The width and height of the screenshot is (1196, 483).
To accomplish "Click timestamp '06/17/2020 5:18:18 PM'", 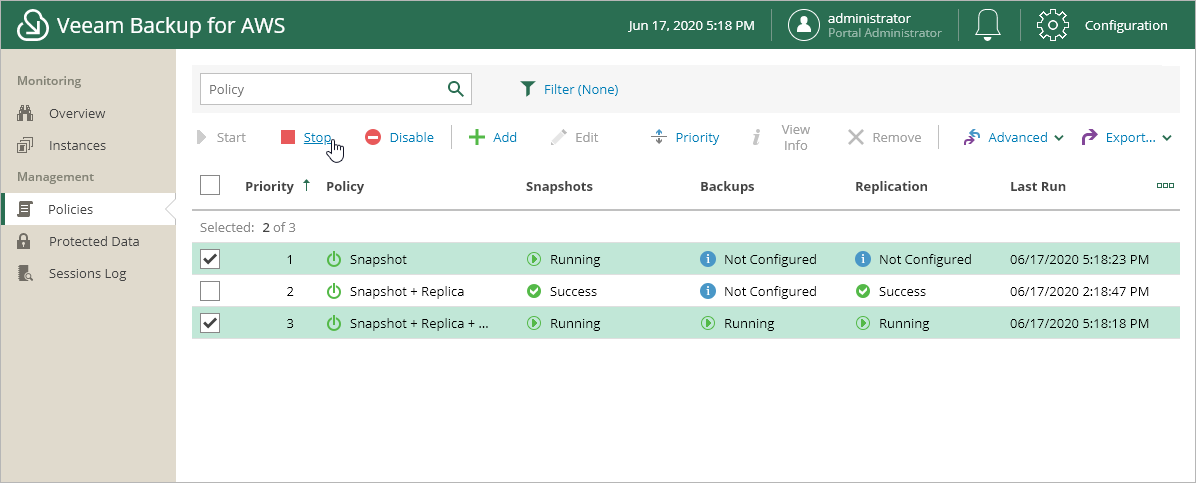I will pyautogui.click(x=1079, y=324).
